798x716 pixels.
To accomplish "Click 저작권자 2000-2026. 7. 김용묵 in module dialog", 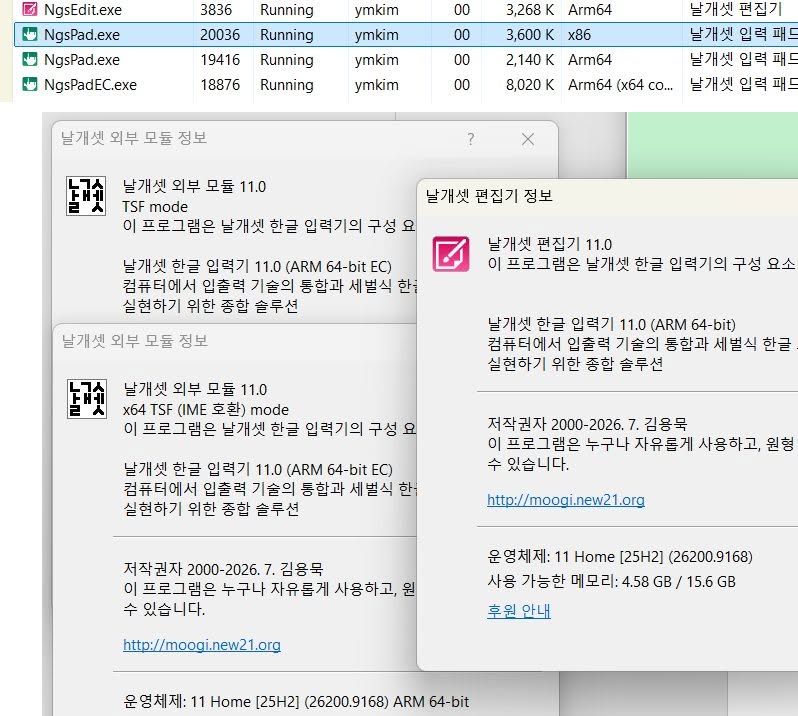I will click(223, 568).
